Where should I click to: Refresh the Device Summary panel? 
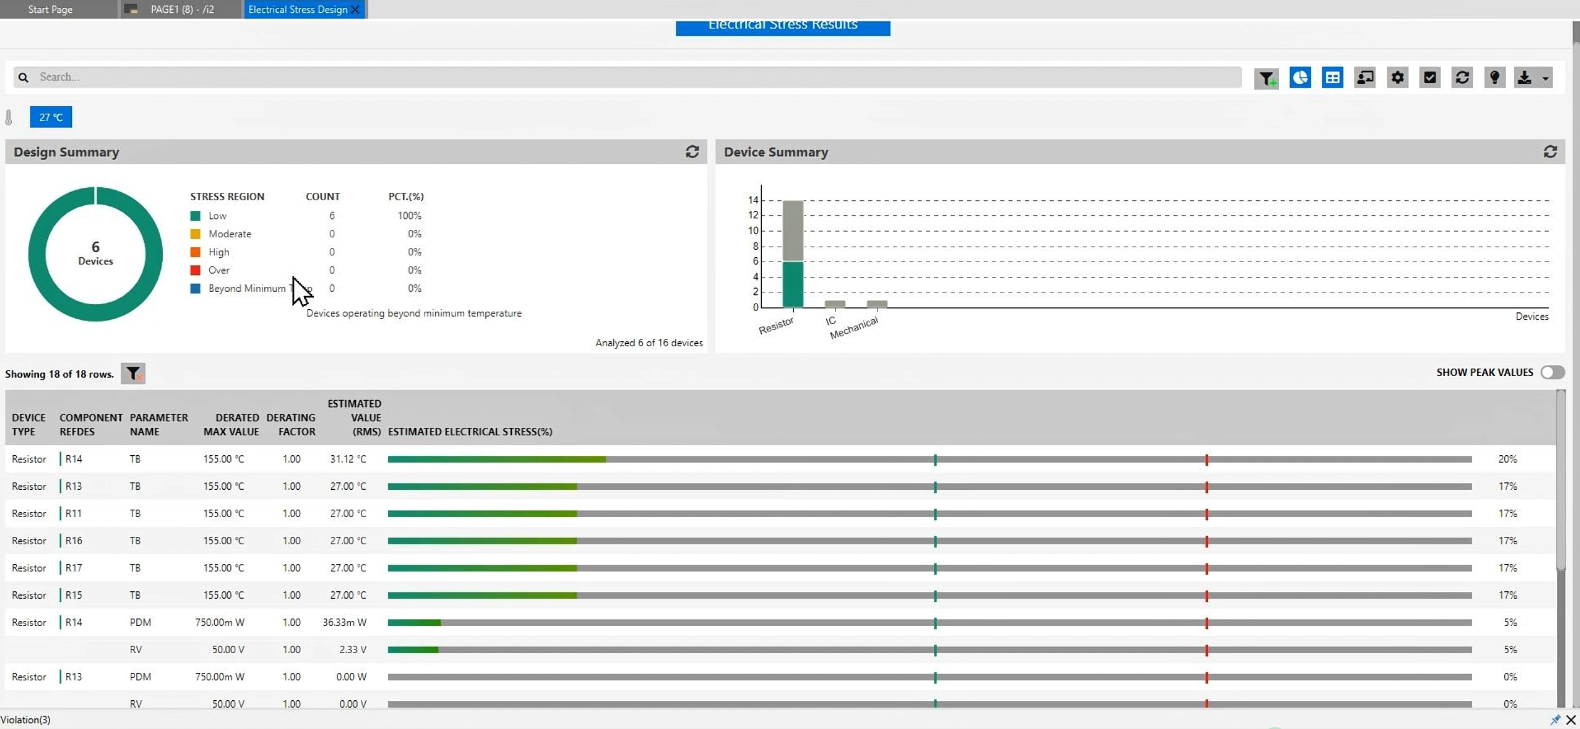pos(1550,152)
